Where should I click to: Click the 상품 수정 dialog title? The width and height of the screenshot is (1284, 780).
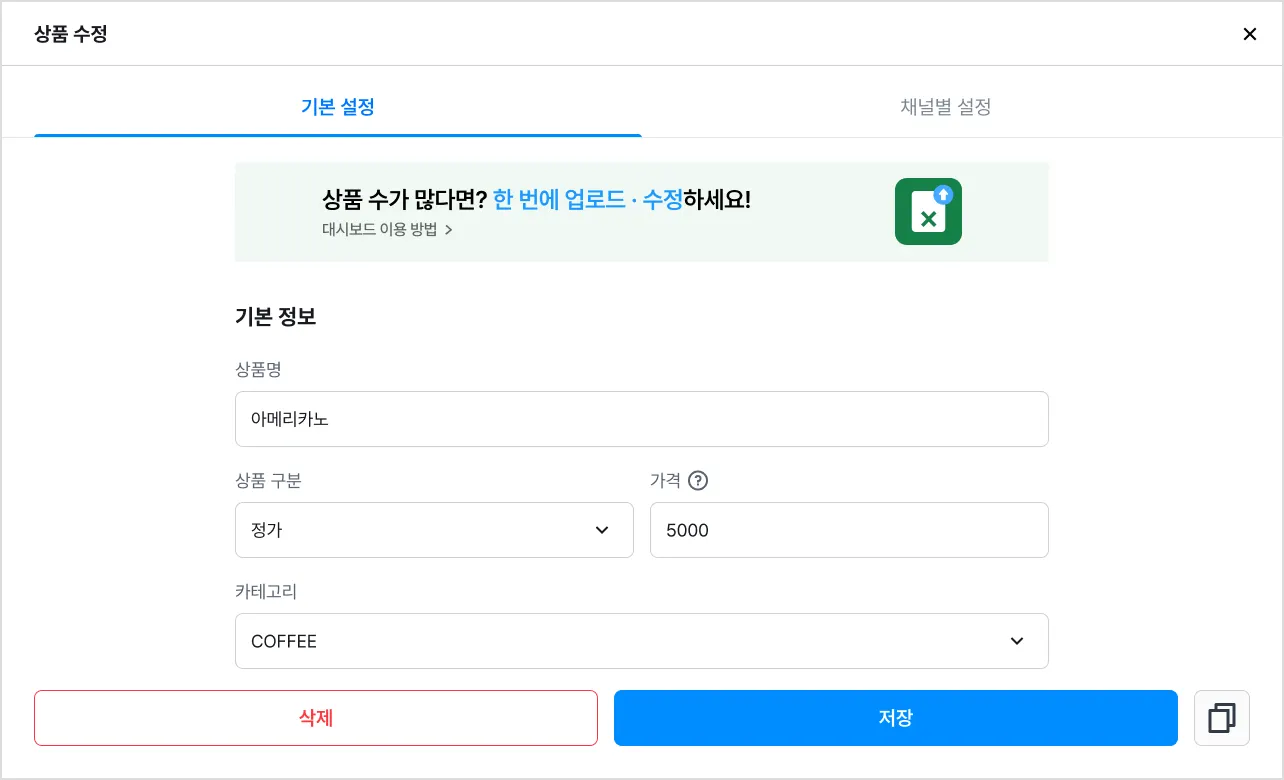point(71,34)
